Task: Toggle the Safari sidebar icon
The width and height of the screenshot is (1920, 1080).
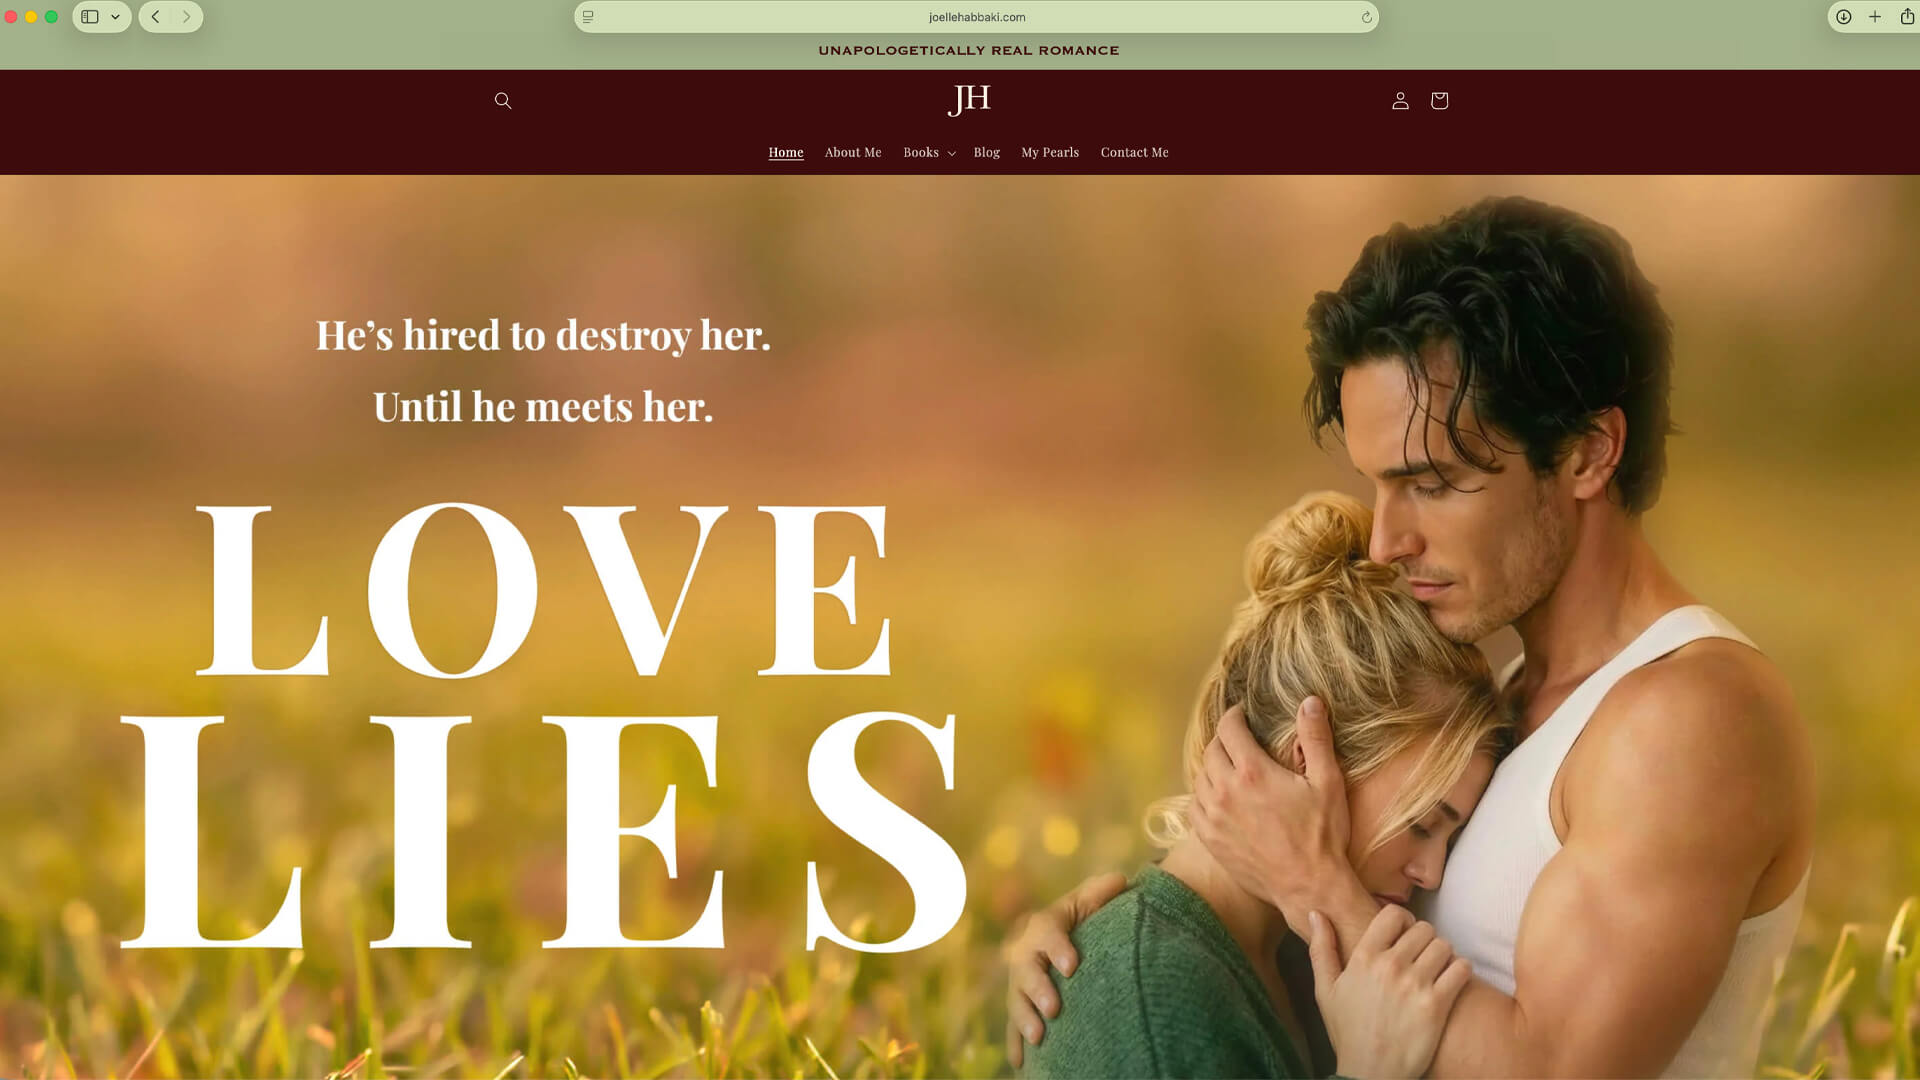Action: coord(90,17)
